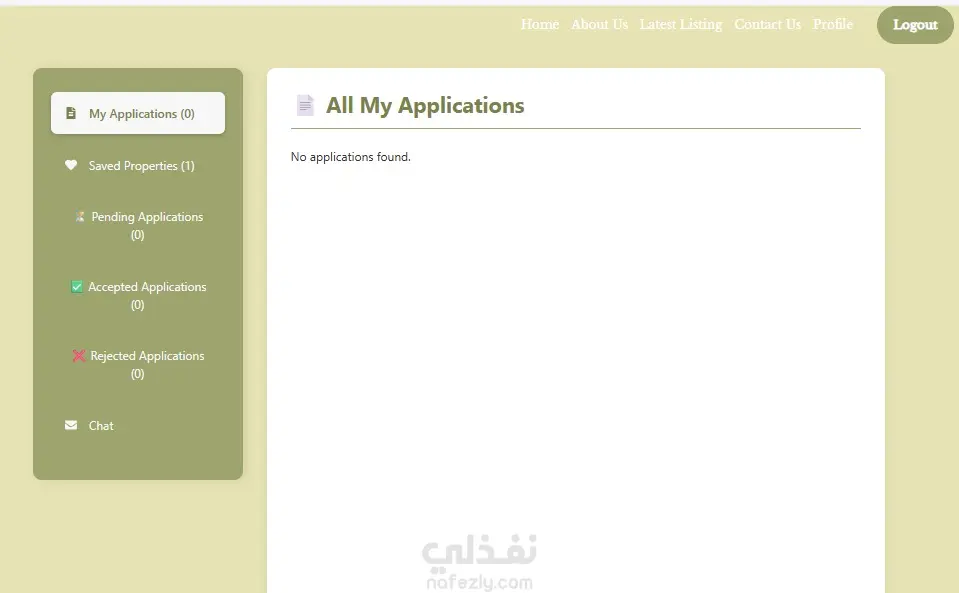Viewport: 959px width, 593px height.
Task: Click the red X icon beside Rejected Applications
Action: pos(79,356)
